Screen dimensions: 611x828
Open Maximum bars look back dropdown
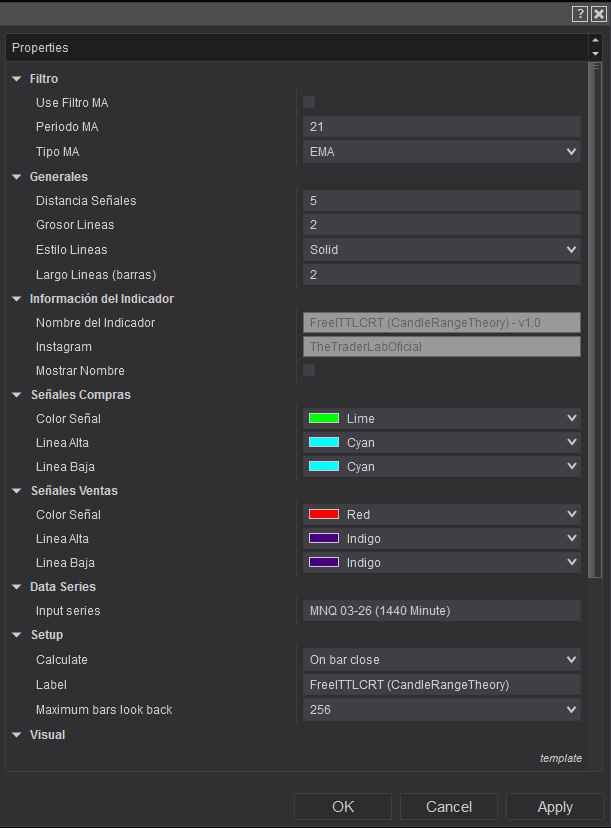point(441,710)
